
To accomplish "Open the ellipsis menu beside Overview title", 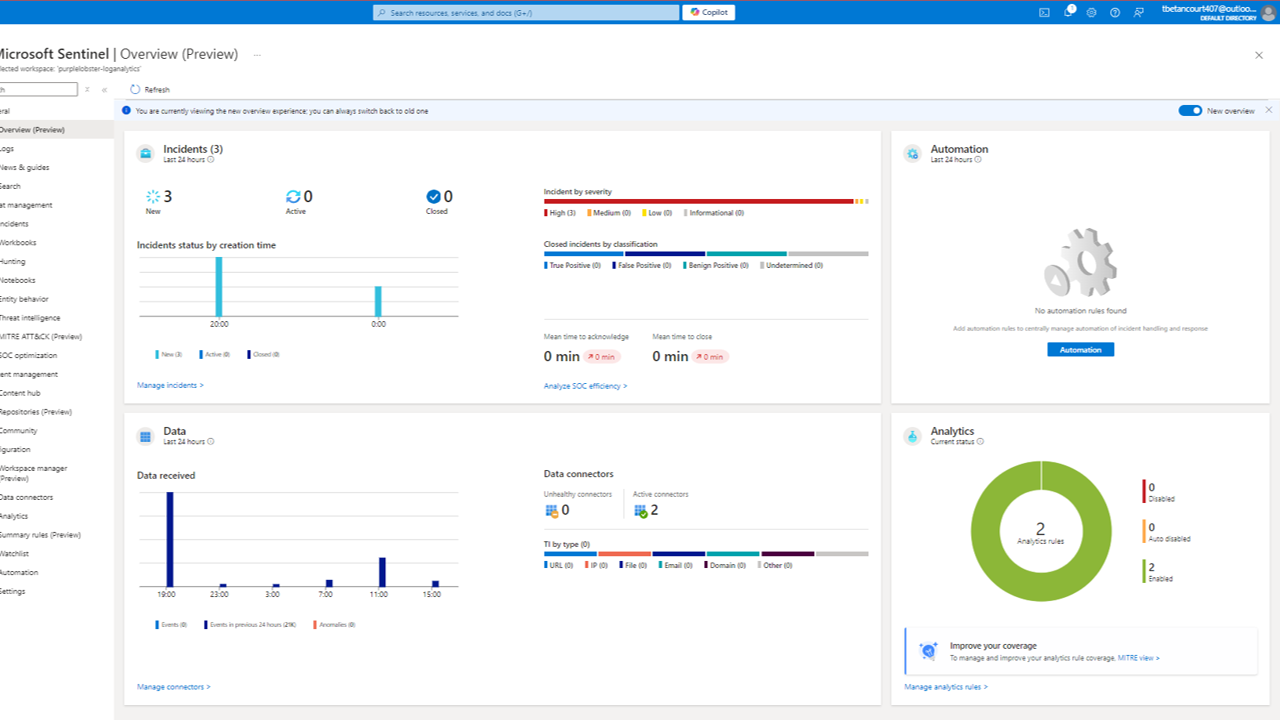I will point(257,54).
